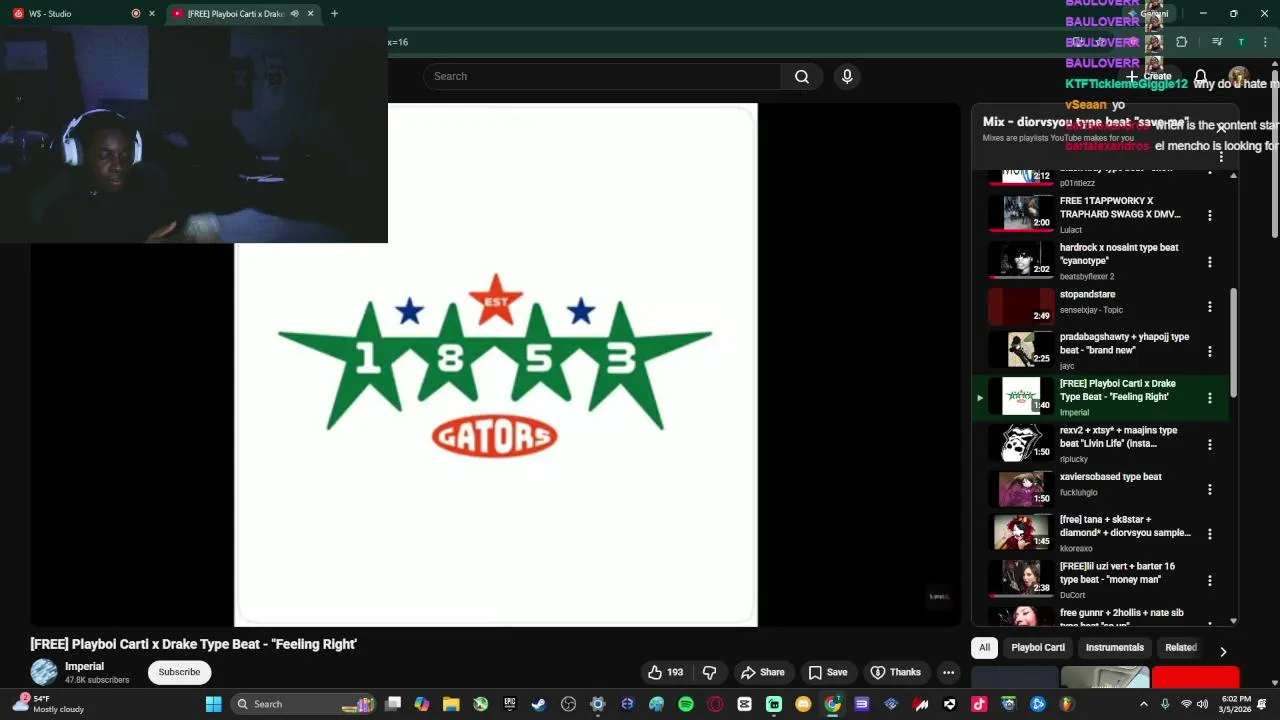Screen dimensions: 1280x720
Task: Open options for FREE 1TAPPWORKY row
Action: (1209, 215)
